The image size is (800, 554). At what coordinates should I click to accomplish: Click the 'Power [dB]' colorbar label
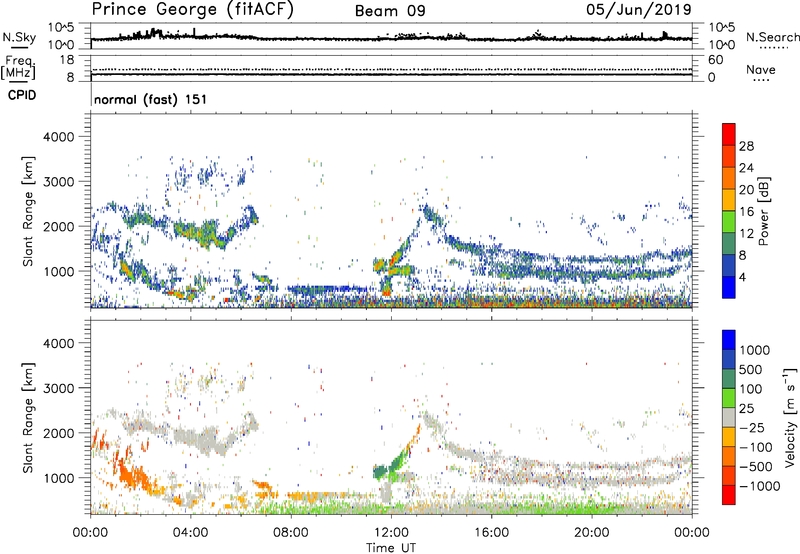coord(764,211)
